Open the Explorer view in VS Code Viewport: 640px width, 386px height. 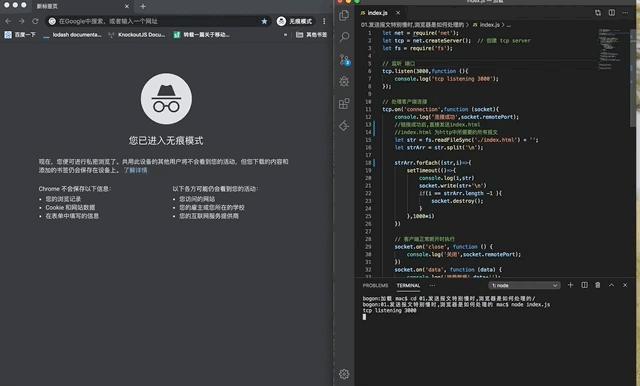click(x=344, y=15)
